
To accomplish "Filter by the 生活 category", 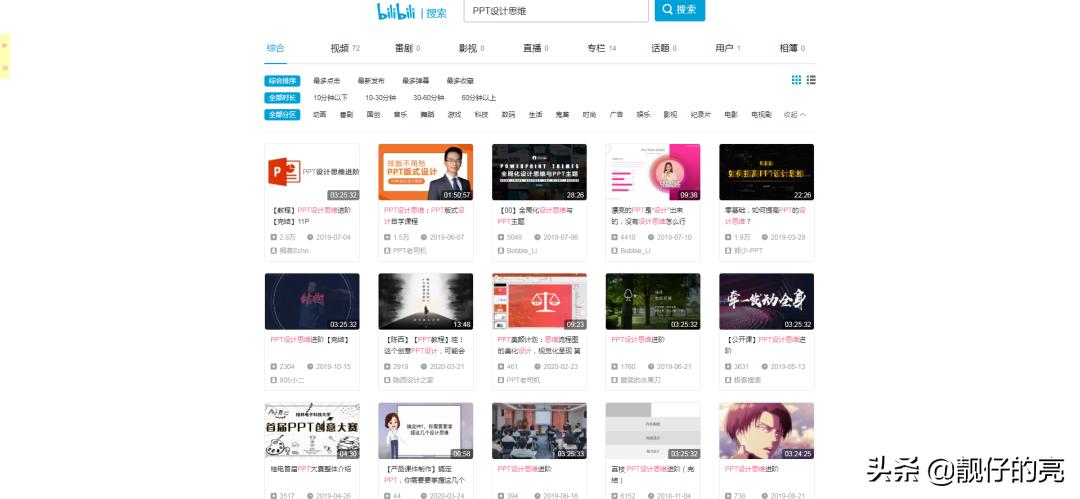I will click(x=535, y=114).
